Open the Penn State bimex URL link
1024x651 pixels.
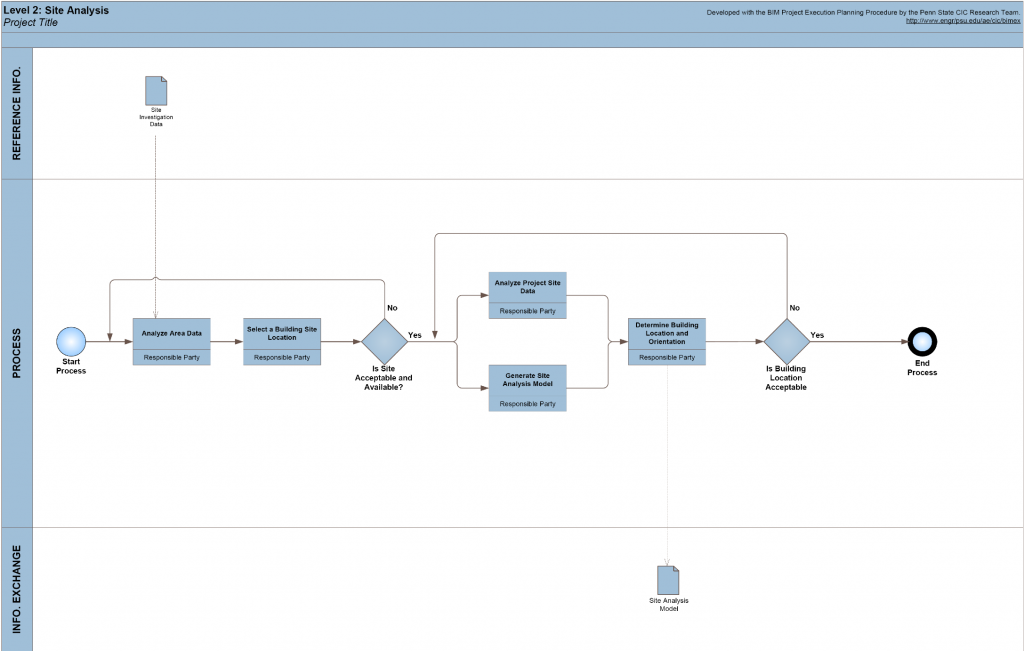coord(962,21)
